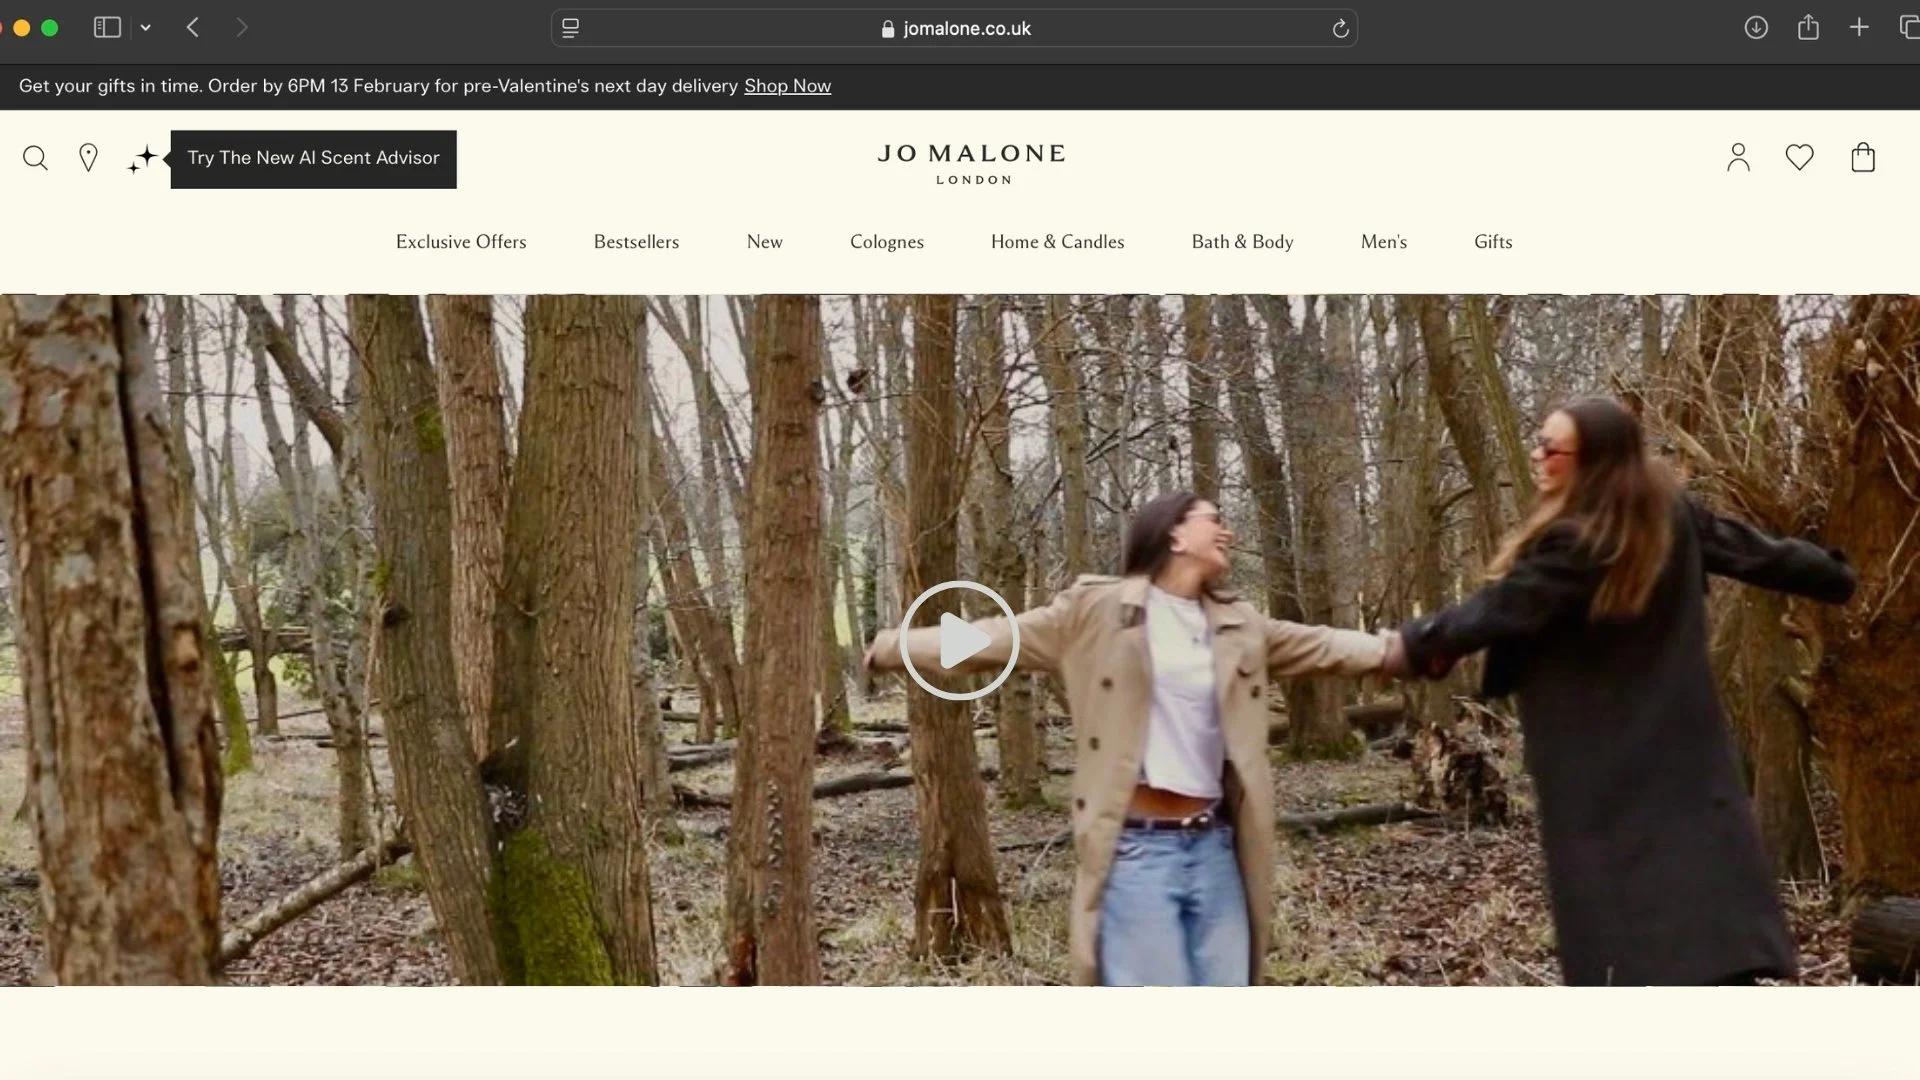Open a new tab with plus icon

pyautogui.click(x=1859, y=28)
